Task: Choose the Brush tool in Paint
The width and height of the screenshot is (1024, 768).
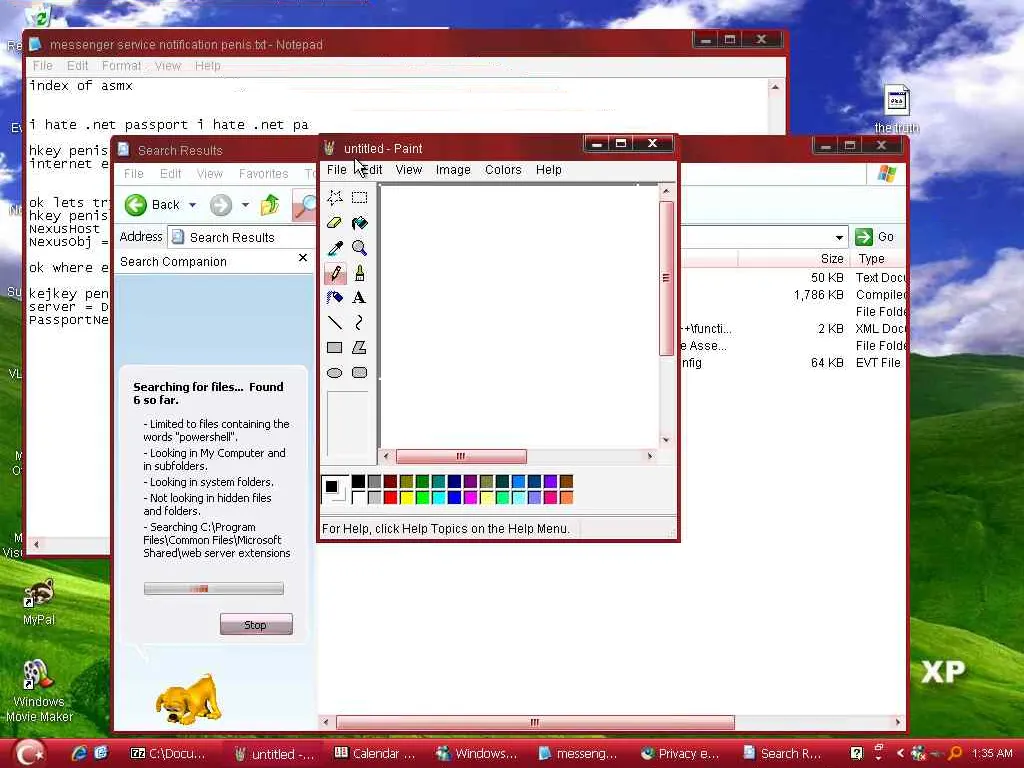Action: click(x=359, y=273)
